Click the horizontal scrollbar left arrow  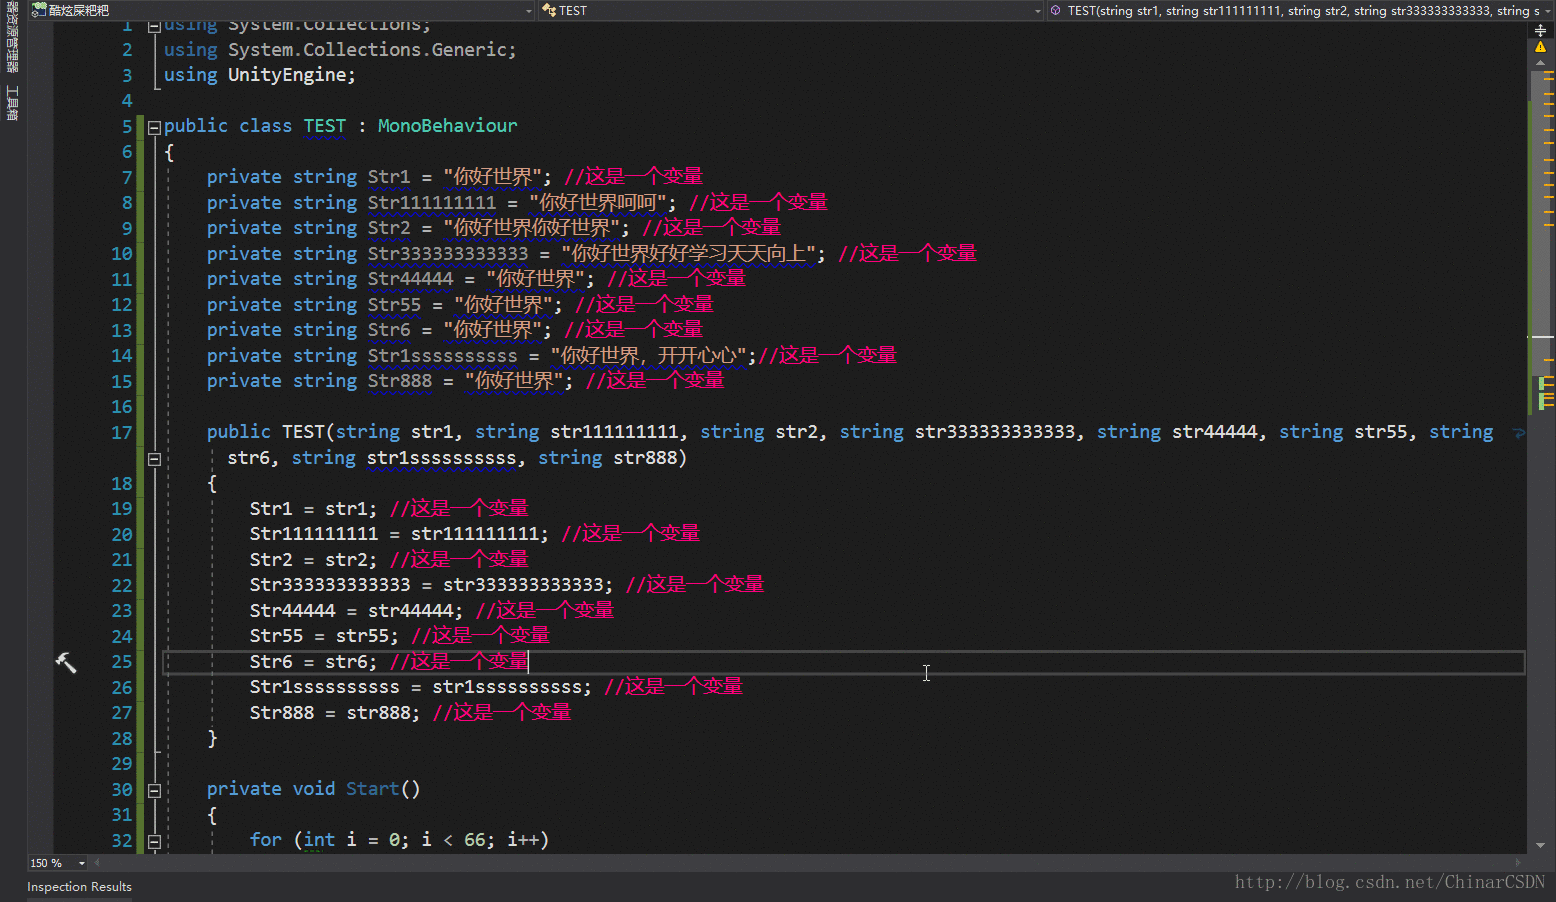96,862
